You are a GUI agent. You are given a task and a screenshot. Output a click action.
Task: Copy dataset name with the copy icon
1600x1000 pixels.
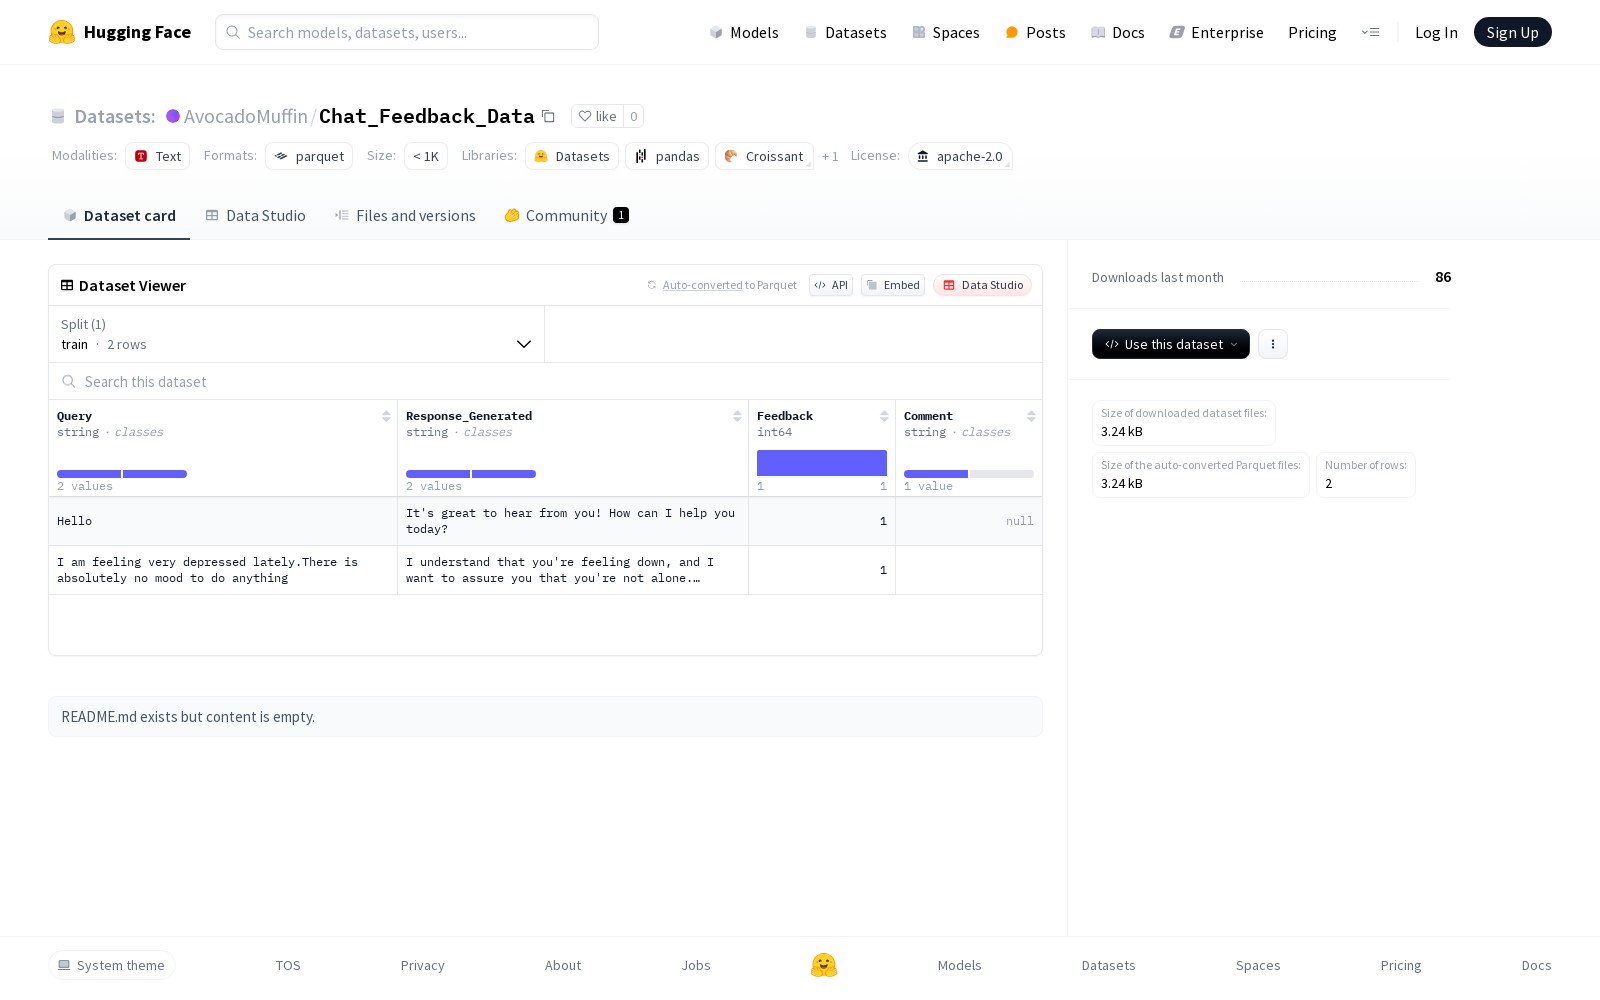coord(548,116)
